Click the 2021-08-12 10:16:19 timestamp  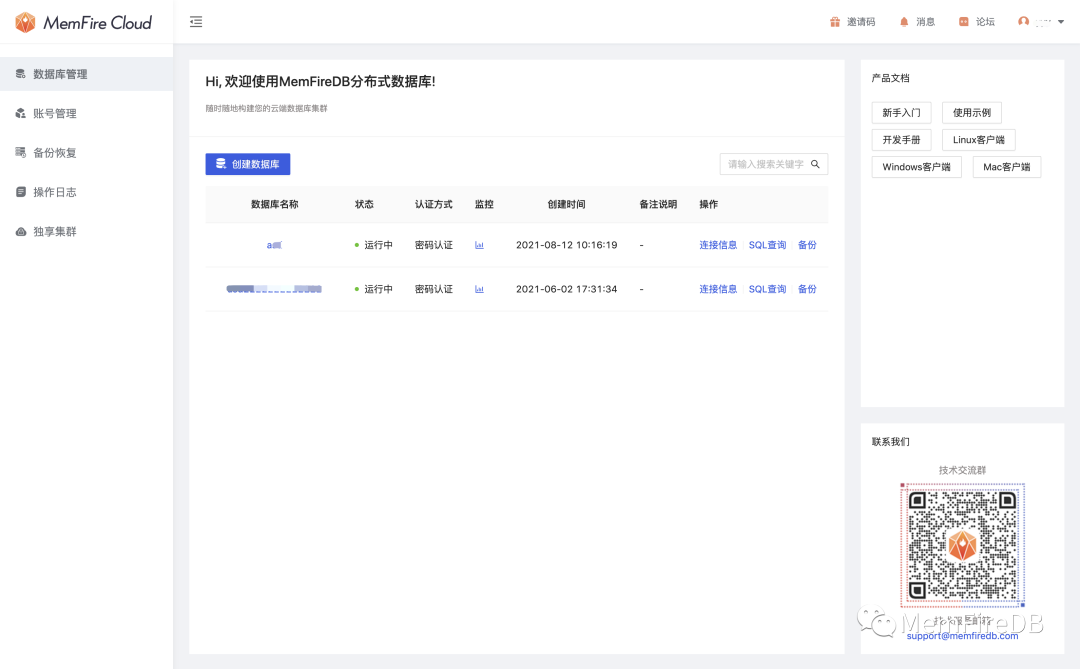(x=567, y=245)
